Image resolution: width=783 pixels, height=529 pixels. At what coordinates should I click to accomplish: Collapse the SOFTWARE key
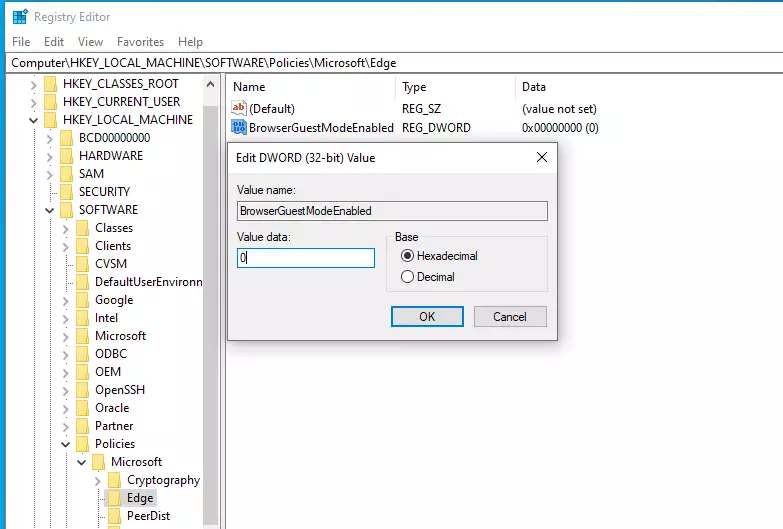[x=49, y=210]
